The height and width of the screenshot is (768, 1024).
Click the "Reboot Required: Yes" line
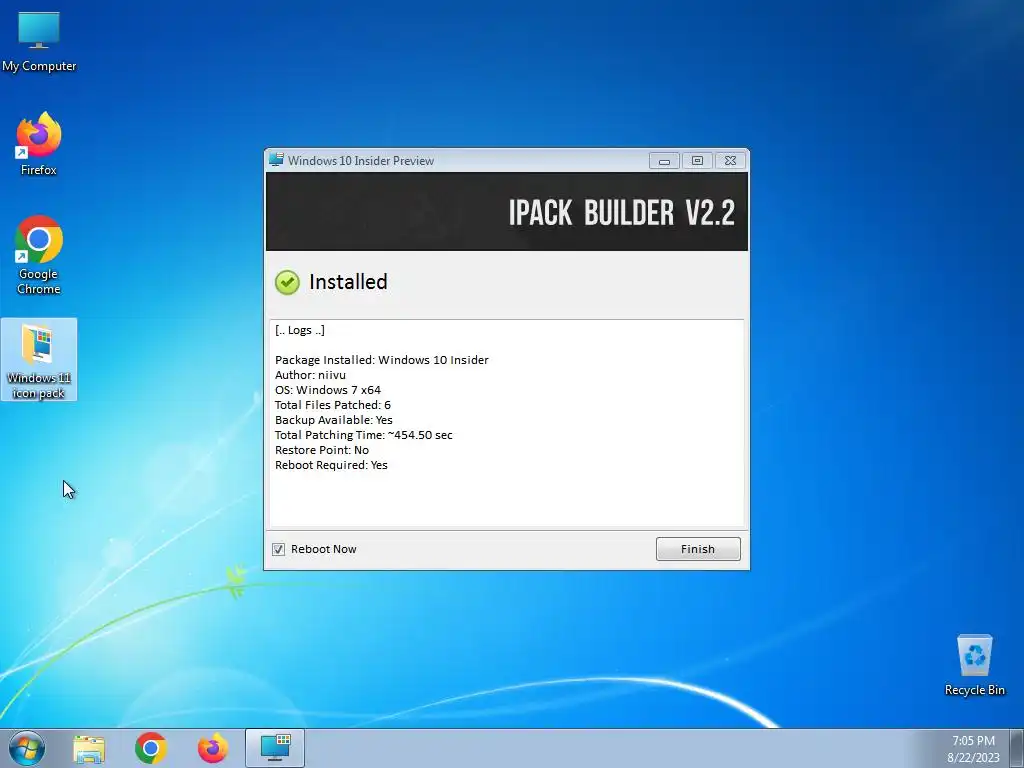tap(331, 465)
